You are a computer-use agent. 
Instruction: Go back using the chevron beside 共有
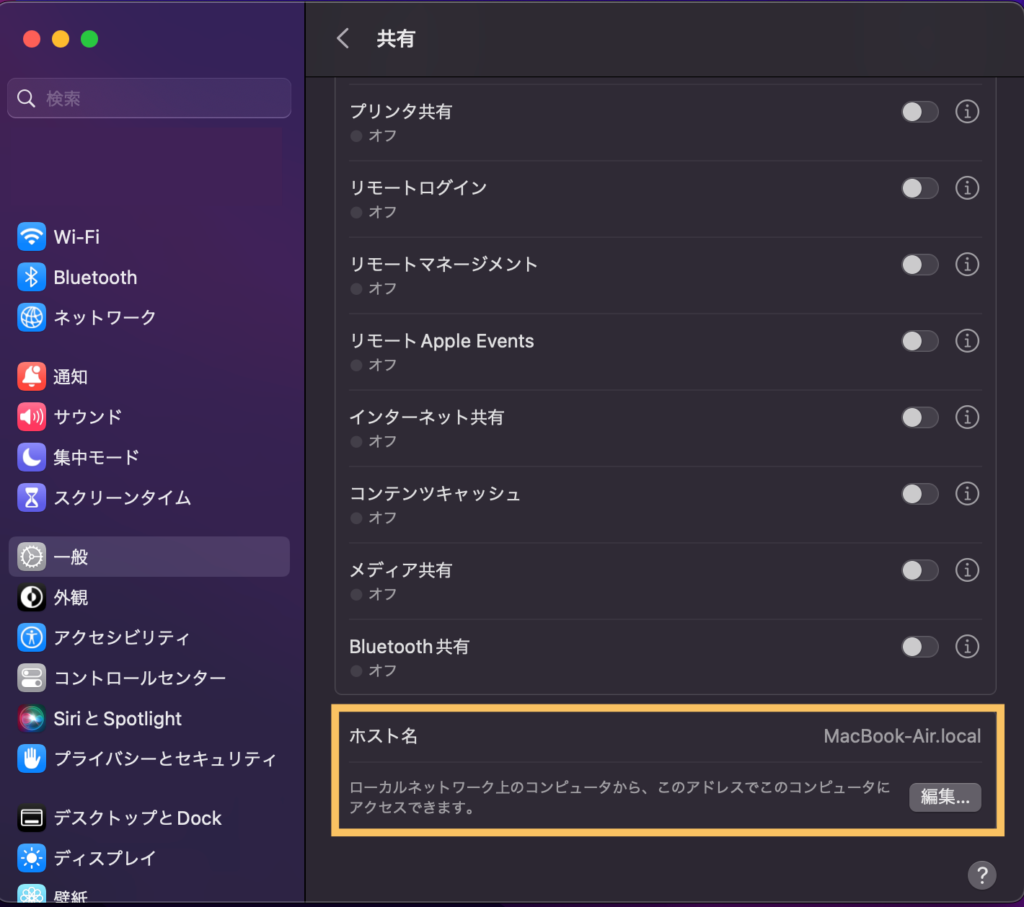coord(343,39)
